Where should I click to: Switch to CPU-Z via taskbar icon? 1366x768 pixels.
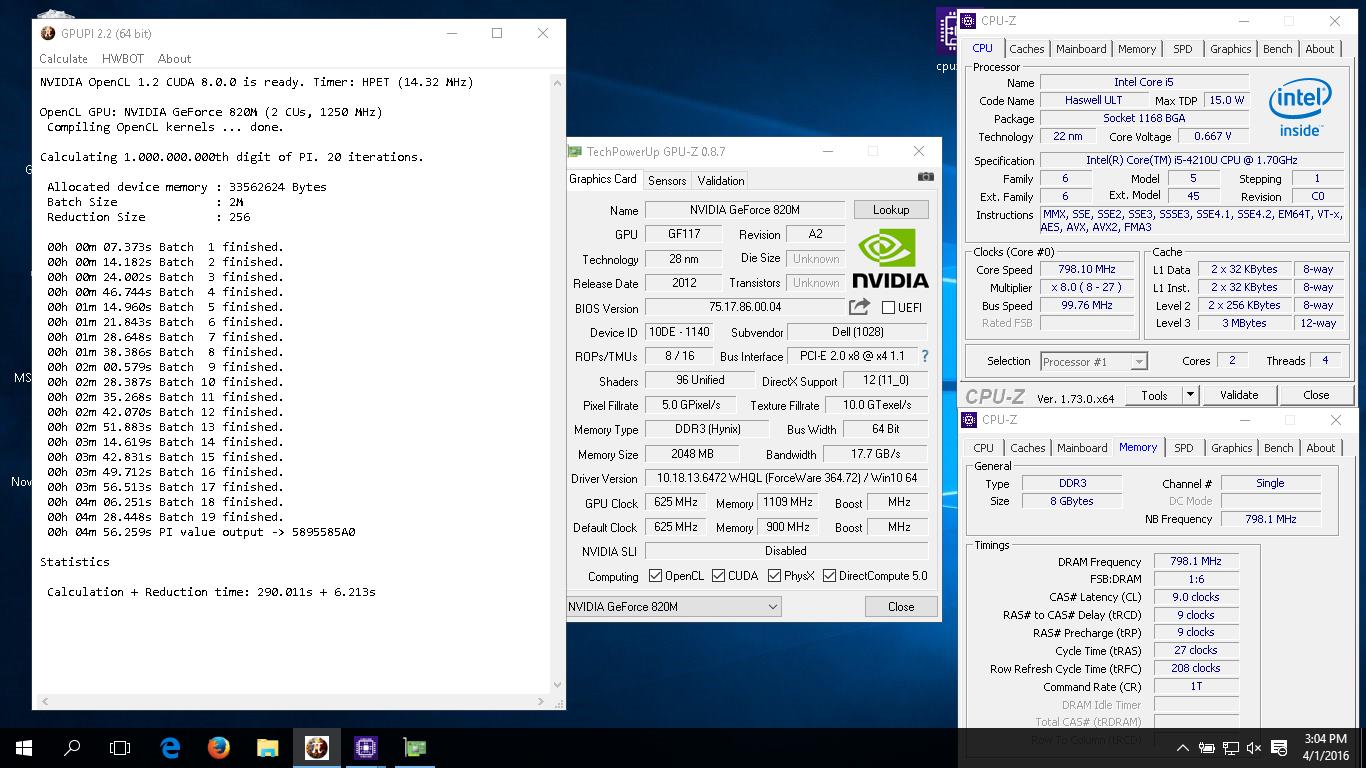365,748
